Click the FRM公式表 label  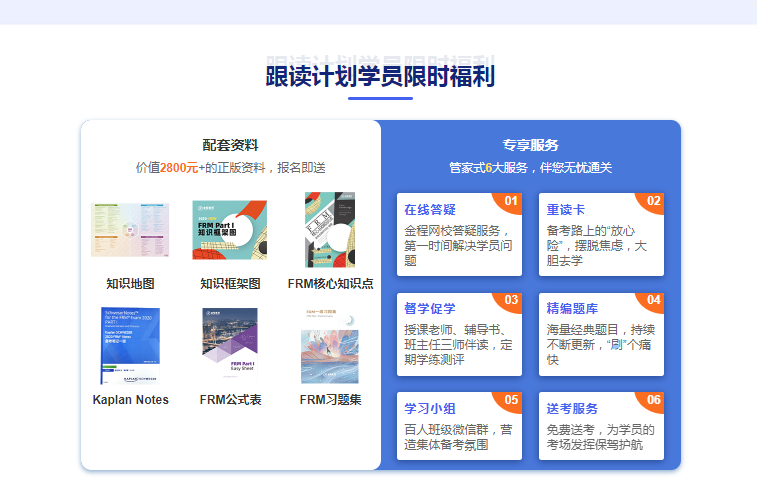click(230, 399)
